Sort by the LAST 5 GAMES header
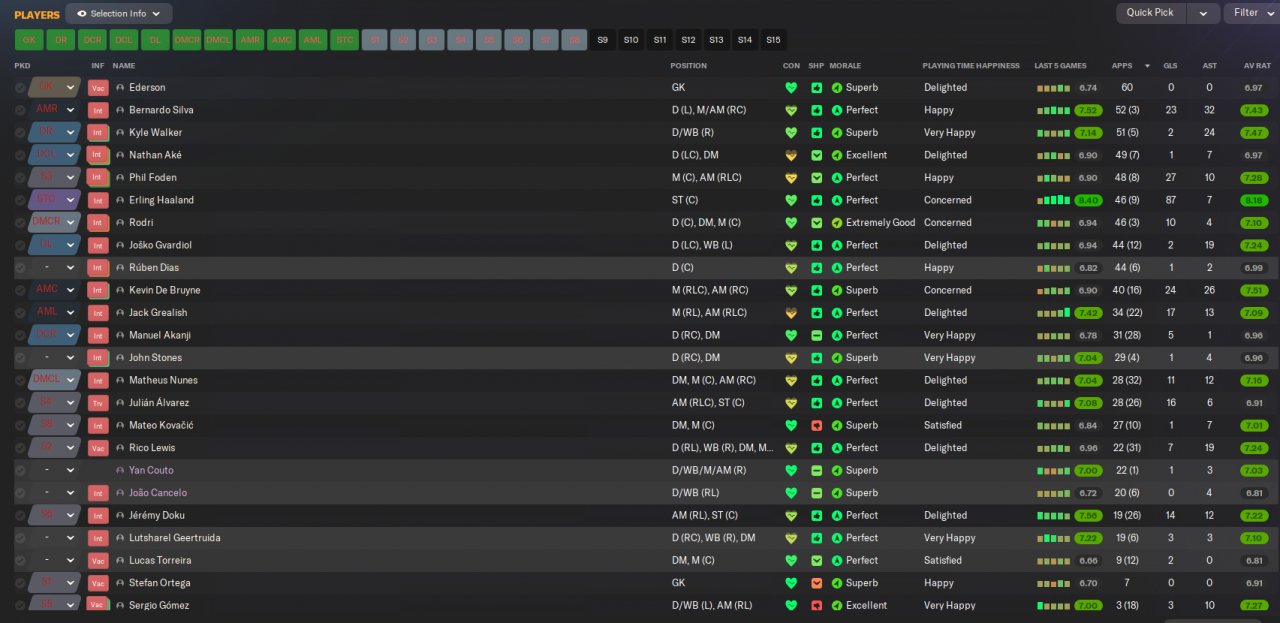Image resolution: width=1280 pixels, height=623 pixels. (x=1060, y=66)
